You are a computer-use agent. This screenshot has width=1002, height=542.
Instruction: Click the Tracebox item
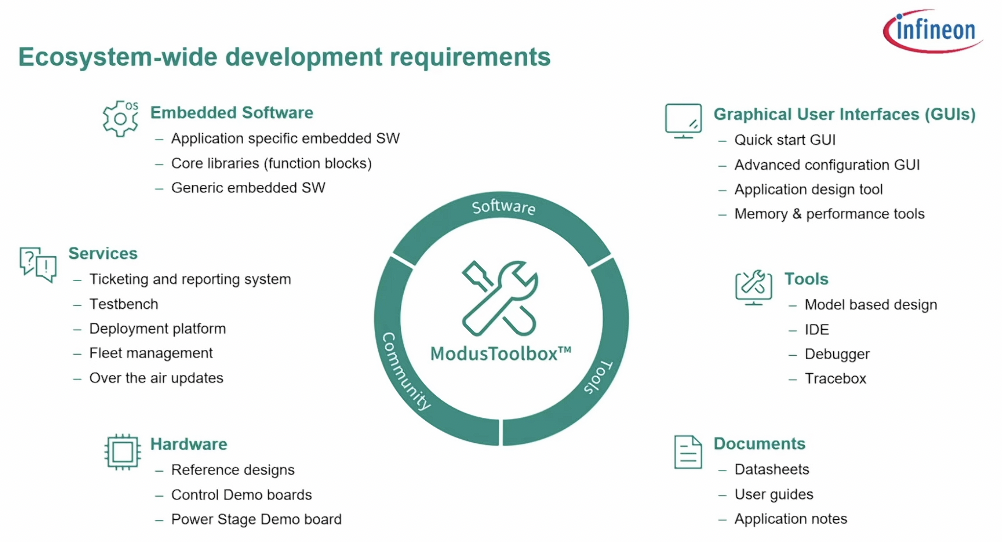[x=835, y=378]
